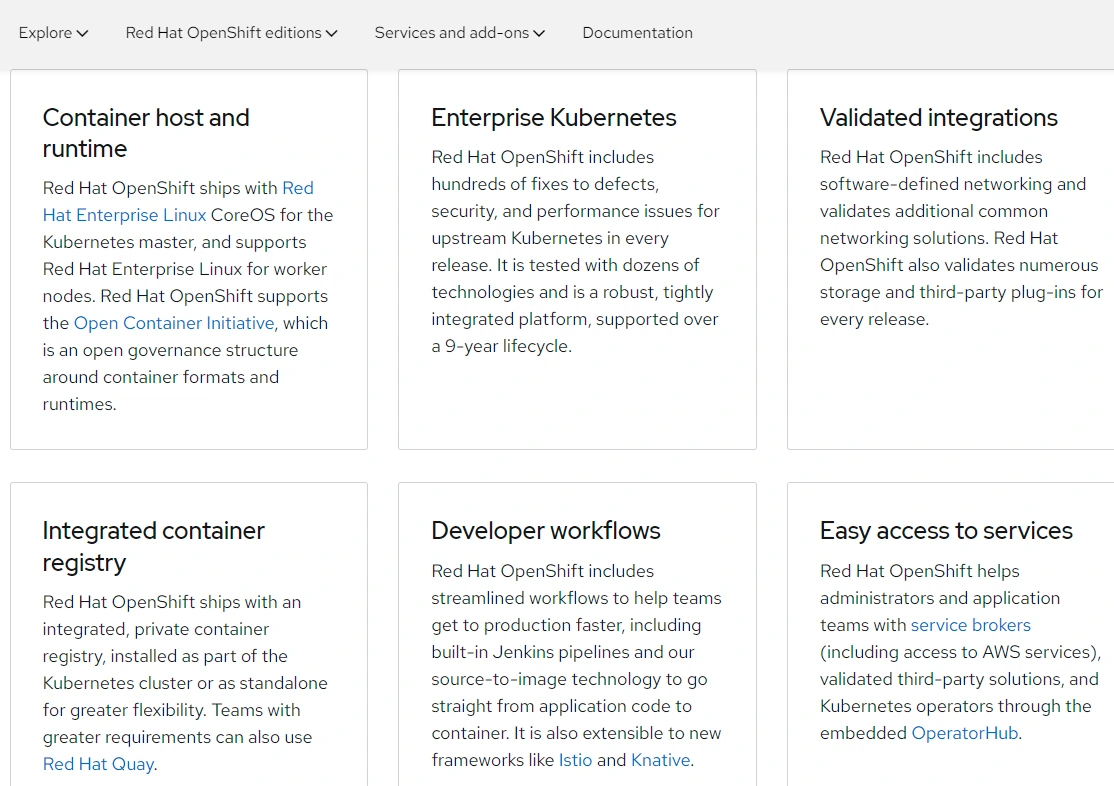Click the word 'runtimes.' in first card

(80, 404)
